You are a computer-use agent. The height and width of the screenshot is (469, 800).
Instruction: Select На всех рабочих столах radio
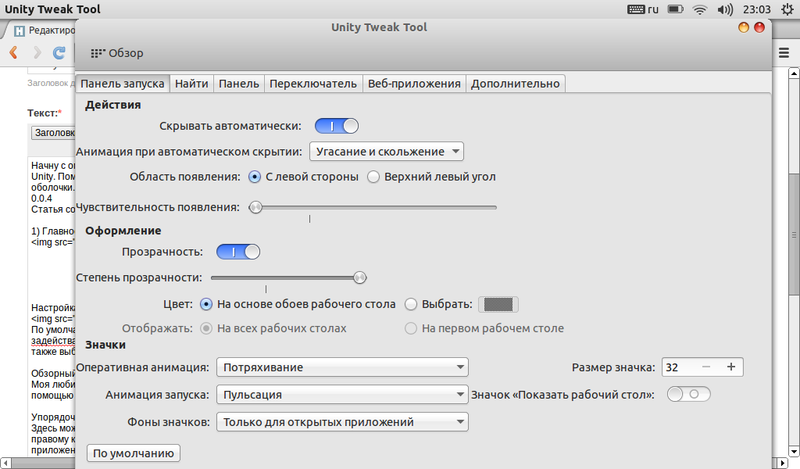(273, 328)
